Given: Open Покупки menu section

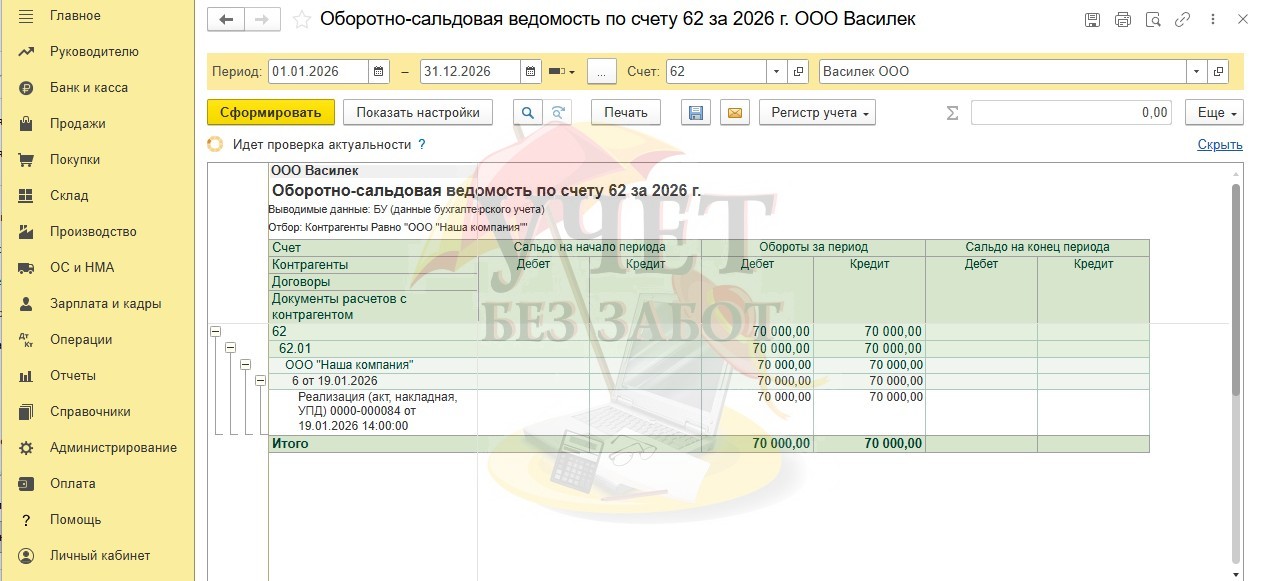Looking at the screenshot, I should pos(75,160).
